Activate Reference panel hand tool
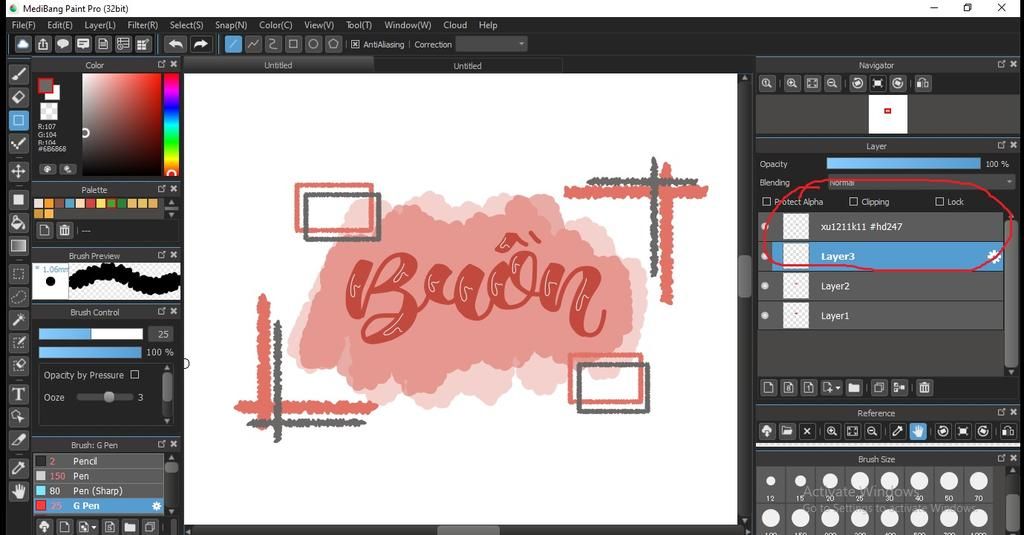 tap(918, 431)
